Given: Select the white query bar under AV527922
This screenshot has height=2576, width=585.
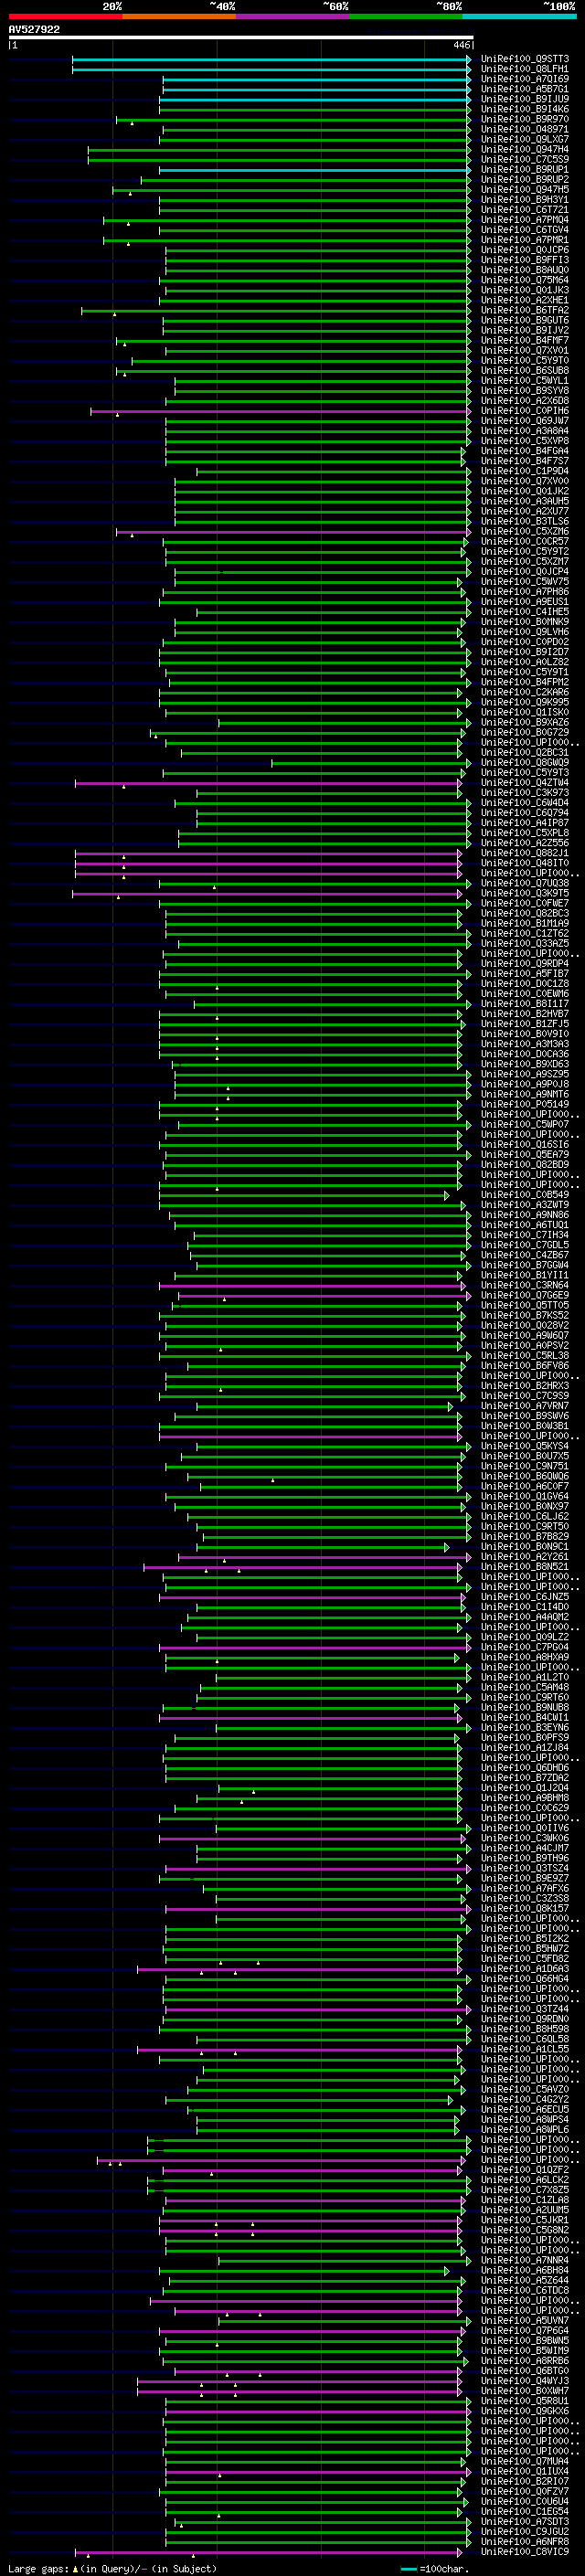Looking at the screenshot, I should point(240,37).
